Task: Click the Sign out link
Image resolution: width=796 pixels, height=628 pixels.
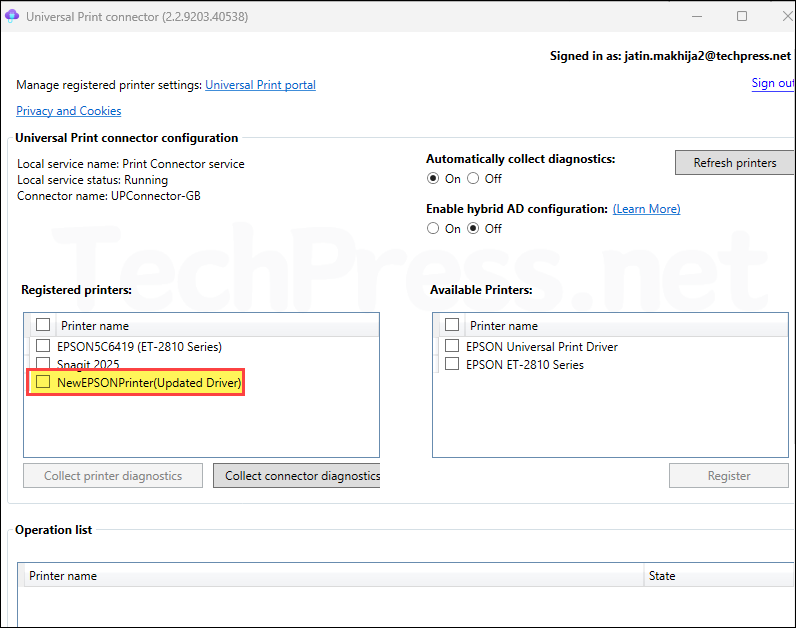Action: click(773, 83)
